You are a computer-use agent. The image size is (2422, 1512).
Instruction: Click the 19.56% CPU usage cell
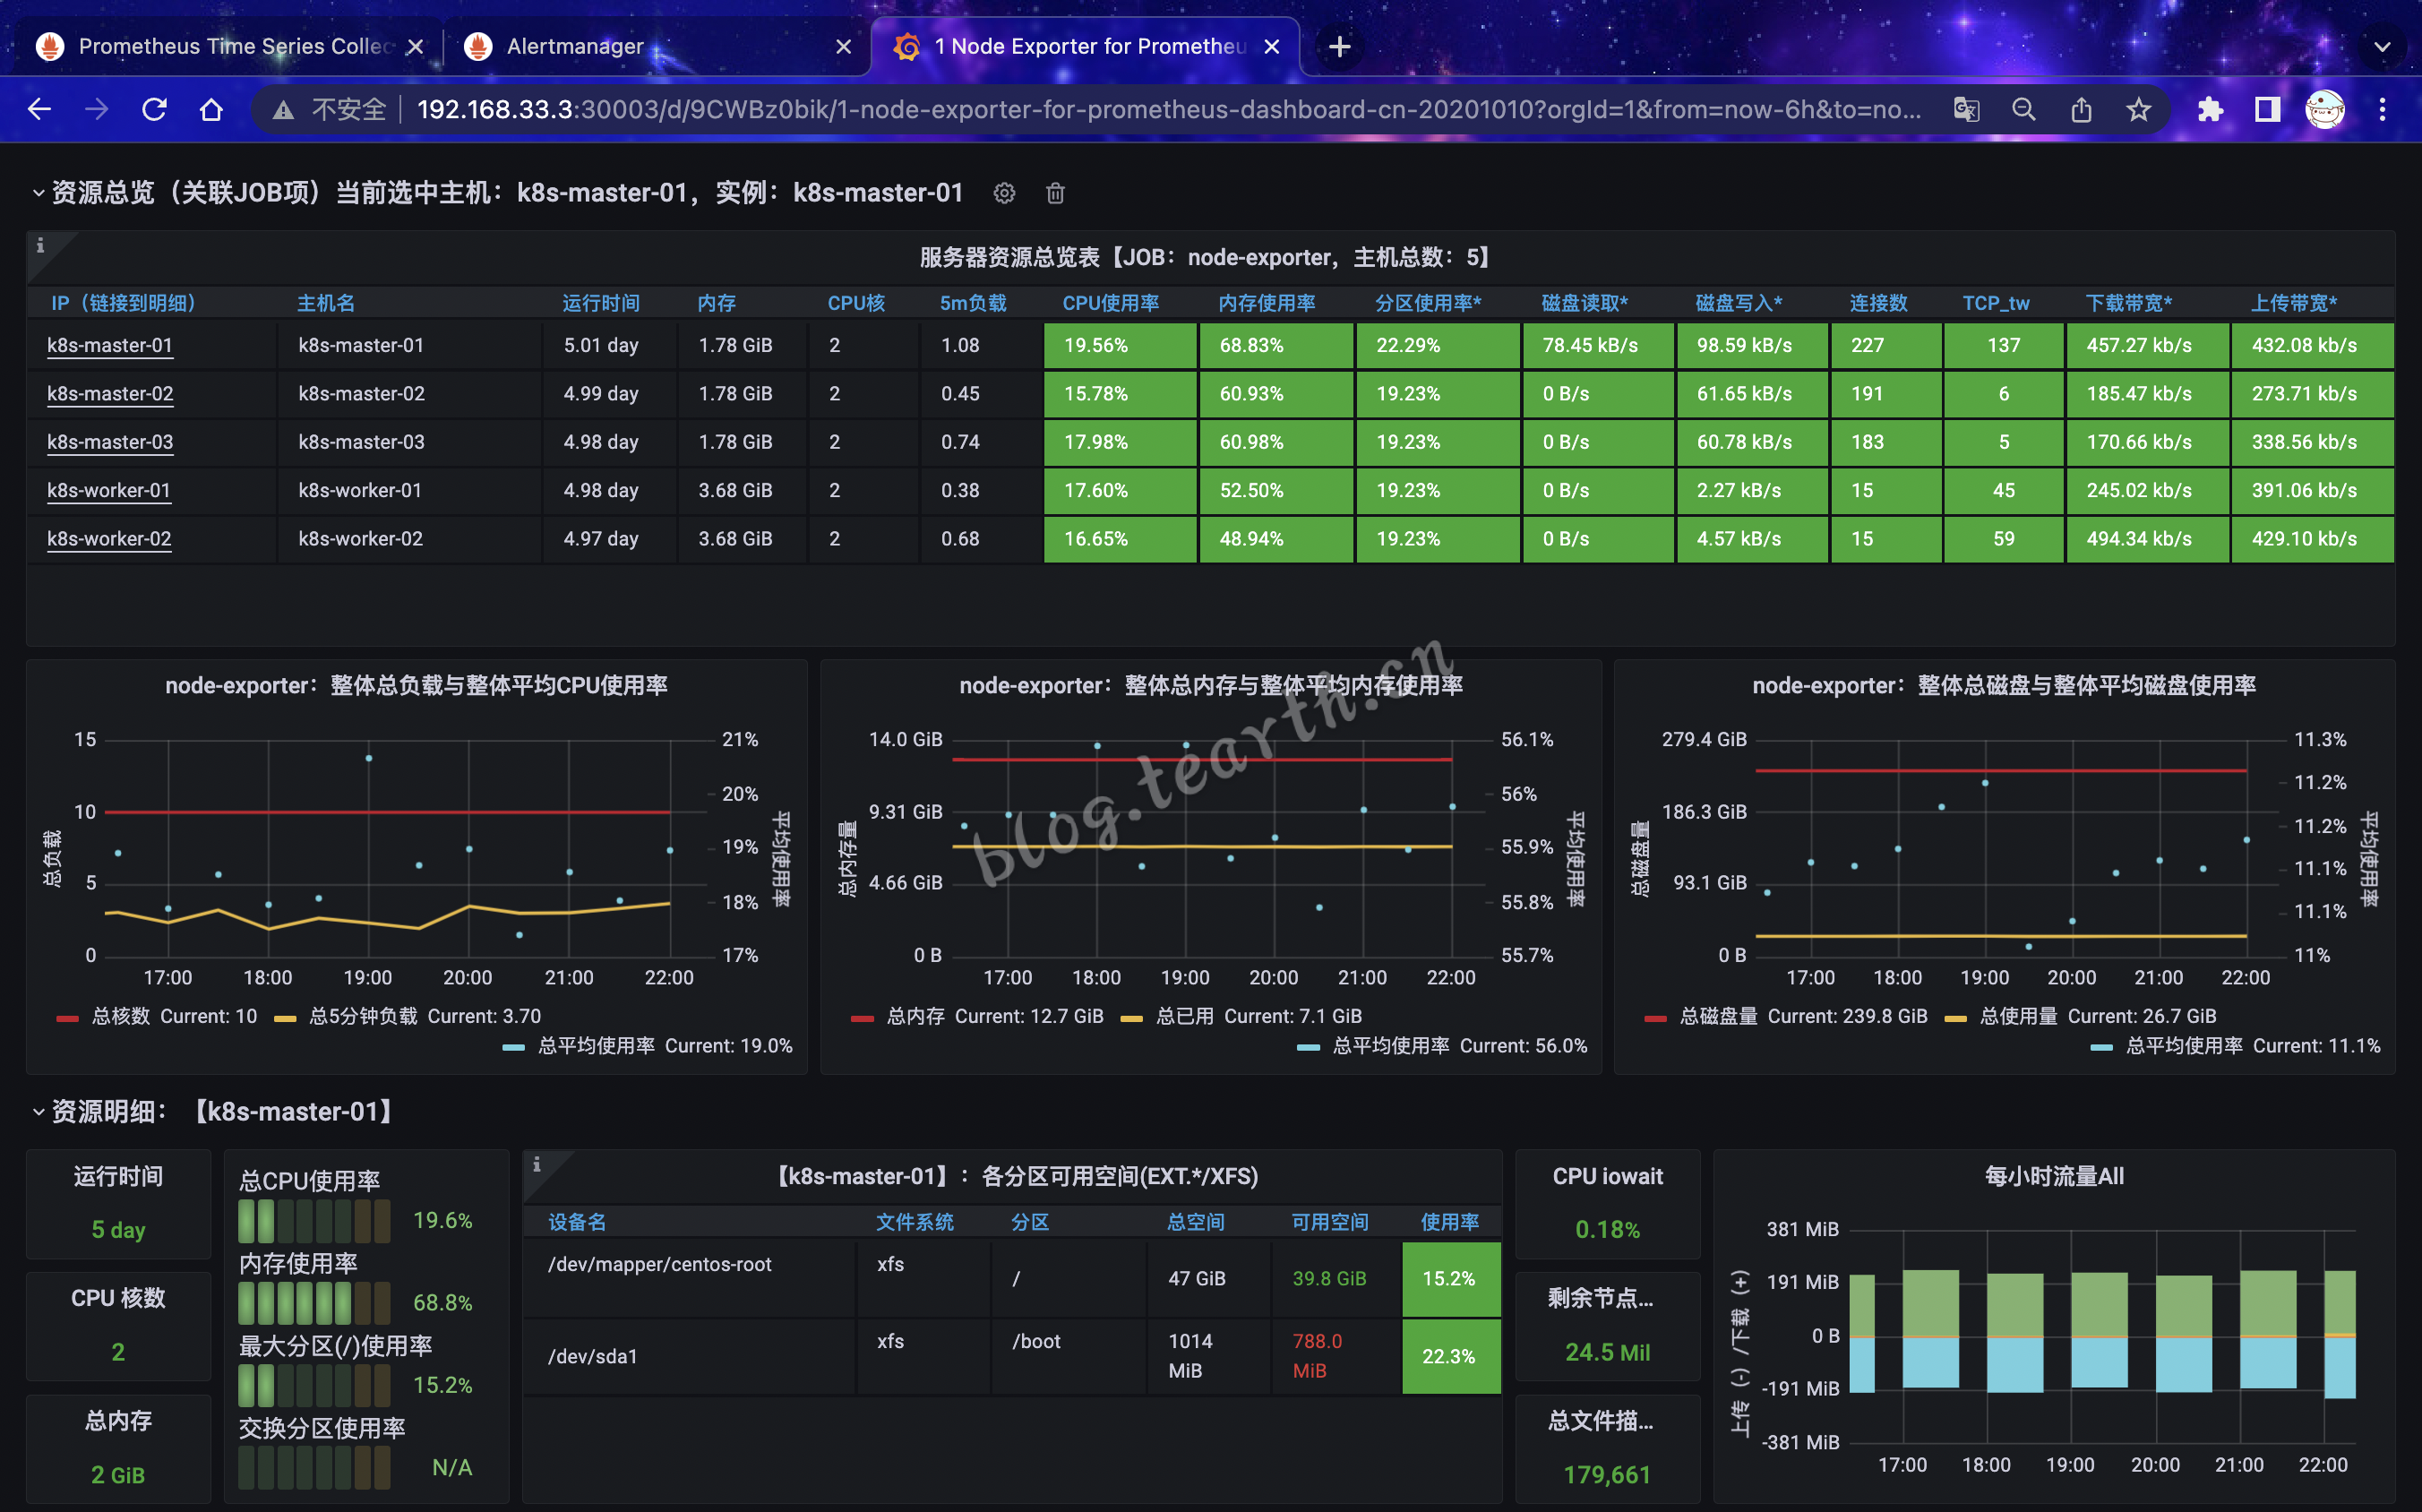(x=1120, y=345)
